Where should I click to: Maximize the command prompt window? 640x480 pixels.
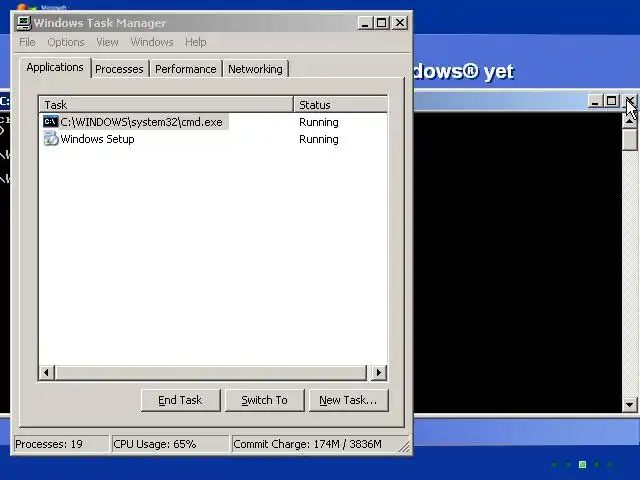pos(611,101)
